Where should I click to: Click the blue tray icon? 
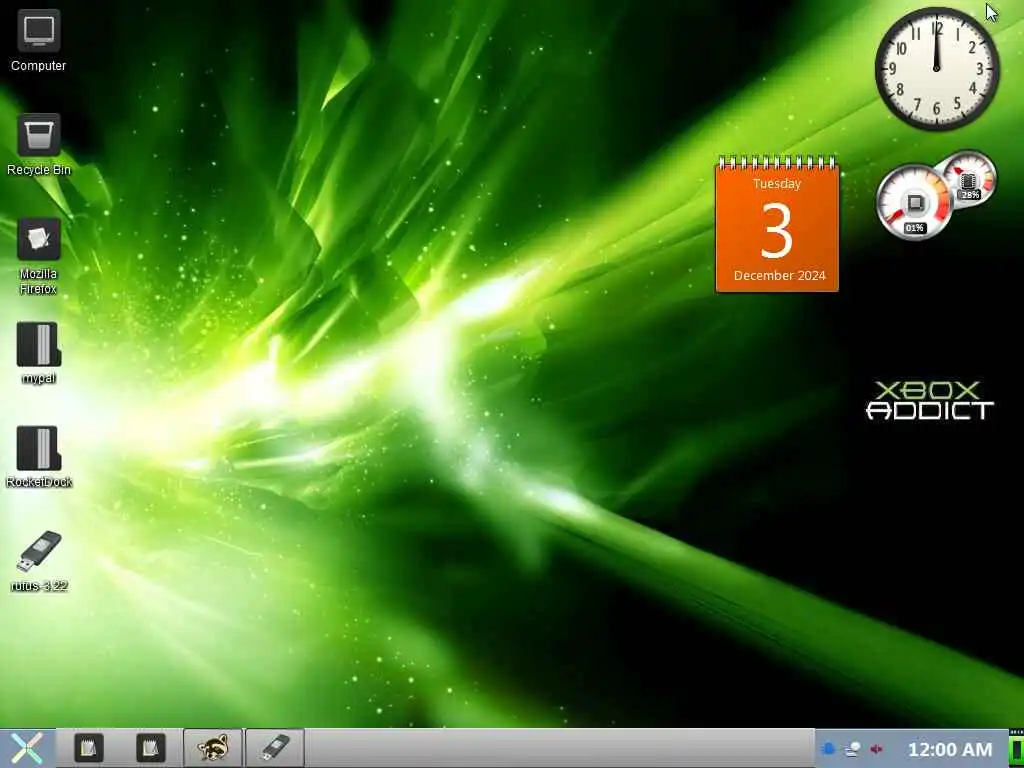tap(828, 749)
